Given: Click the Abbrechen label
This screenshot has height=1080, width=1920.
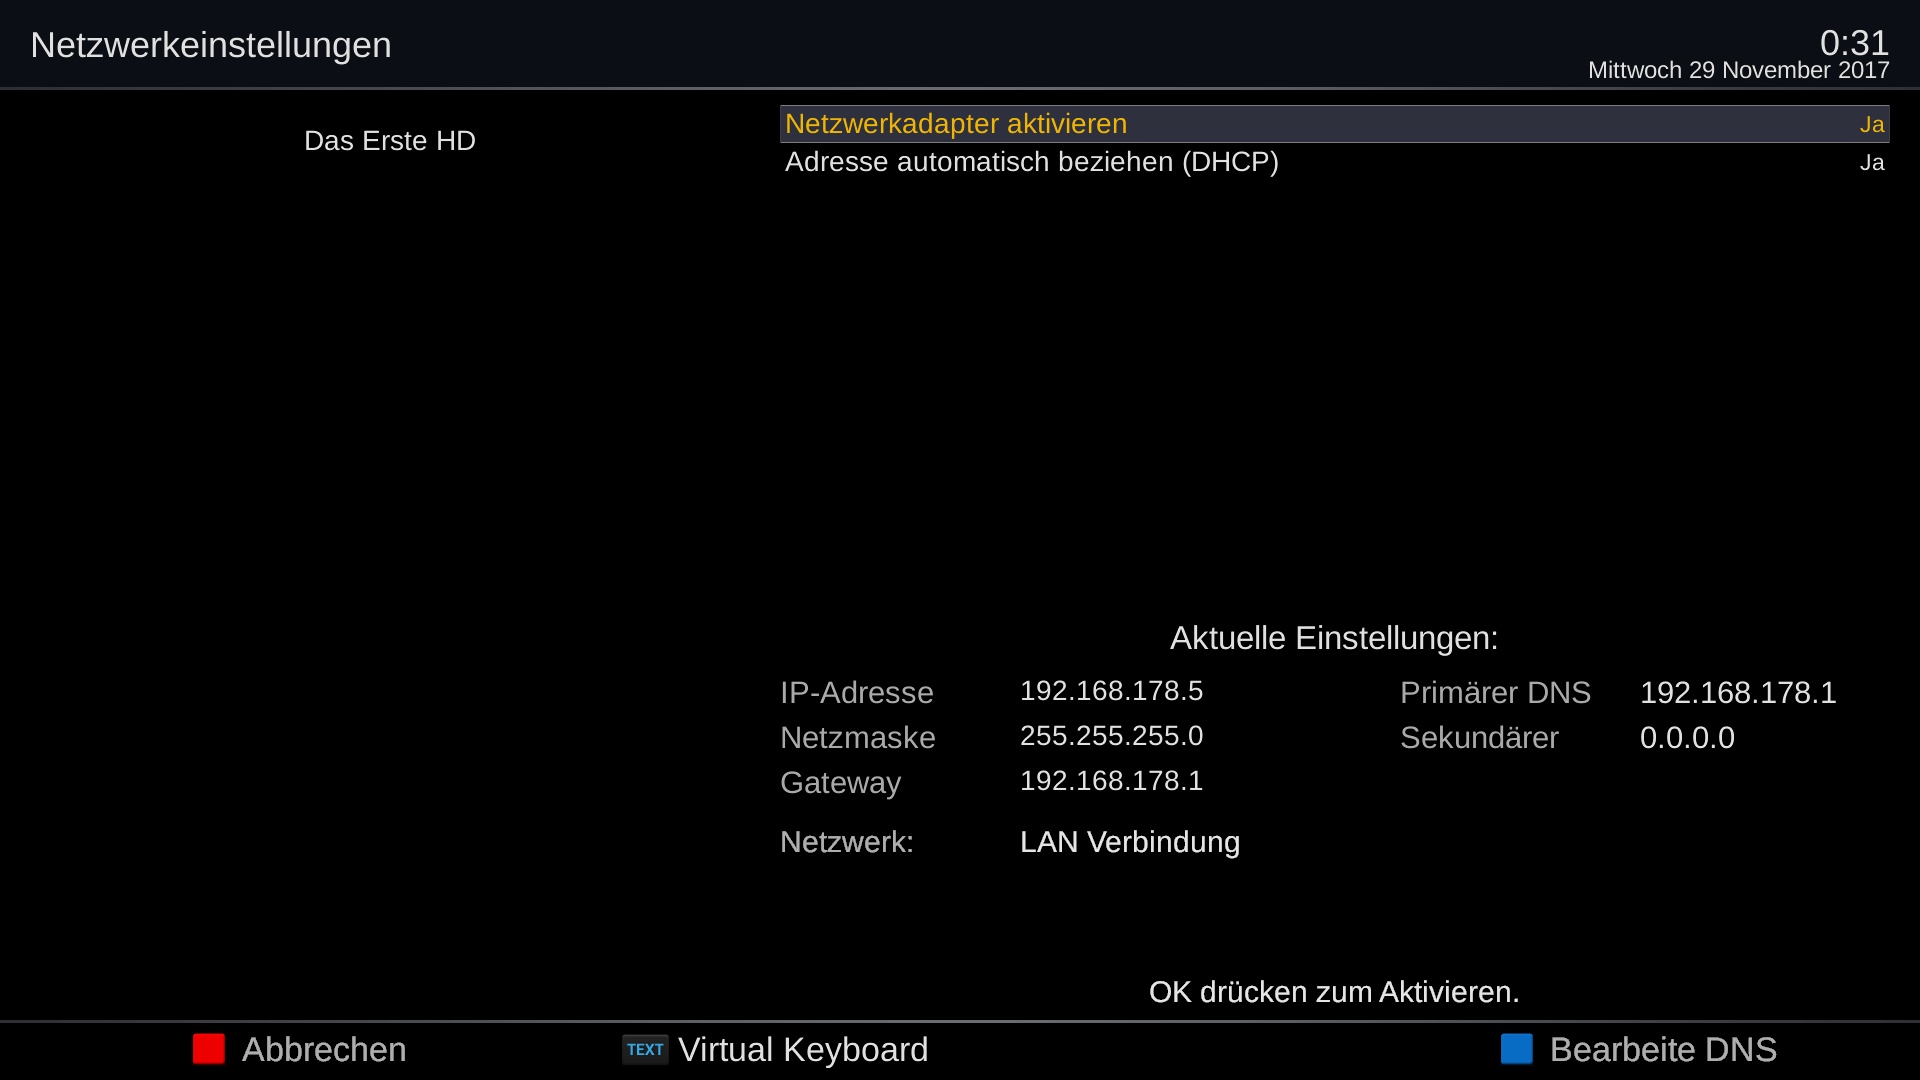Looking at the screenshot, I should click(x=324, y=1050).
